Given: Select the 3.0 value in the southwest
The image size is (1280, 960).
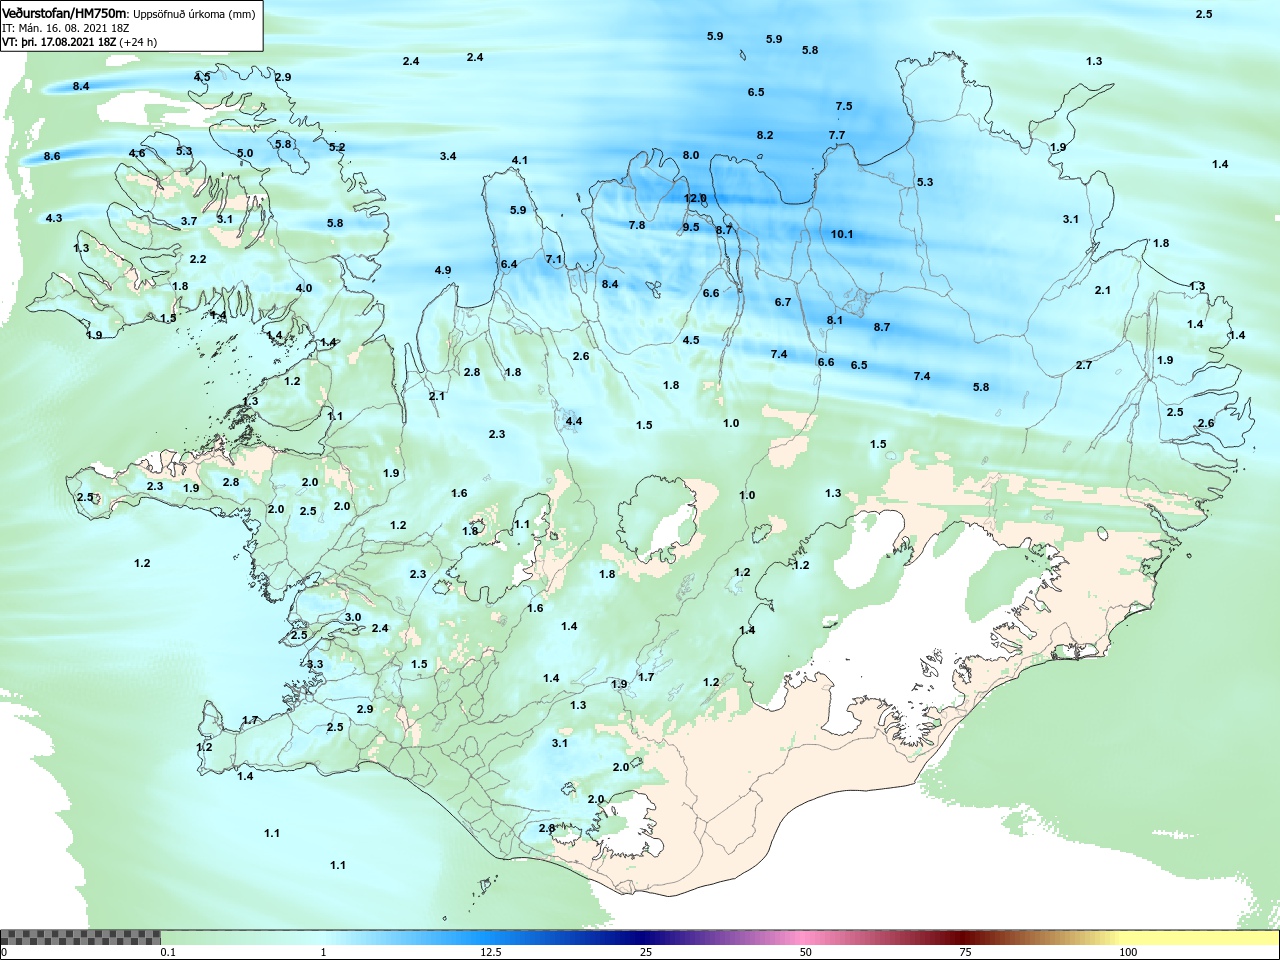Looking at the screenshot, I should (x=353, y=617).
